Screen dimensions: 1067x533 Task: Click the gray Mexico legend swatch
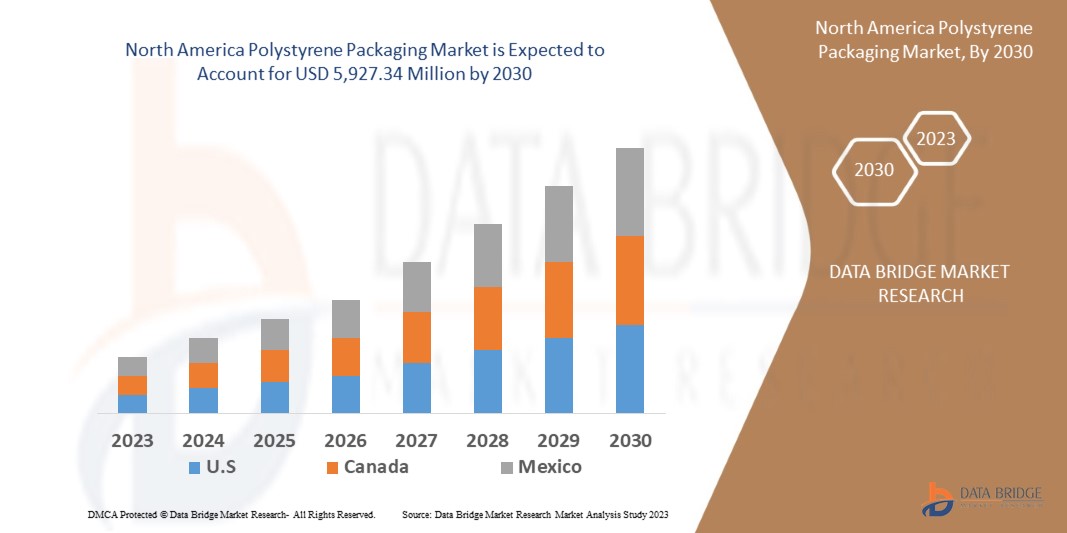click(506, 467)
